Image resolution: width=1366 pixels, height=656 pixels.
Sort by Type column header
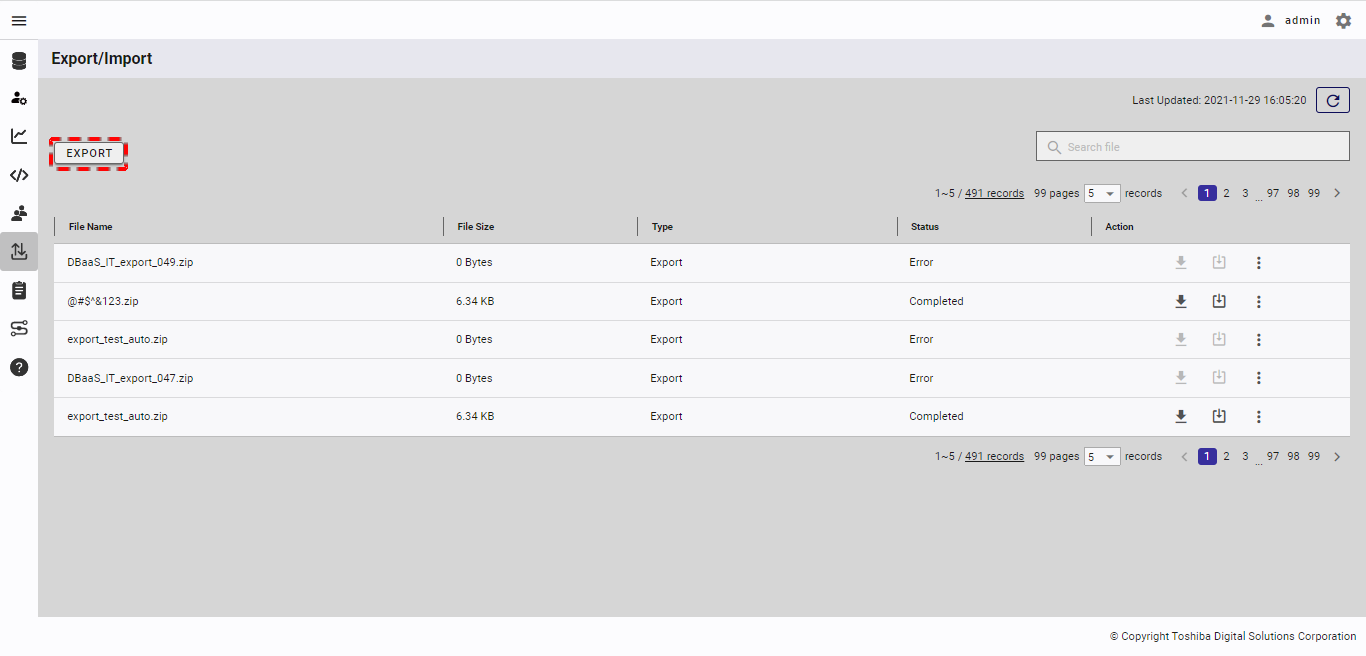662,227
